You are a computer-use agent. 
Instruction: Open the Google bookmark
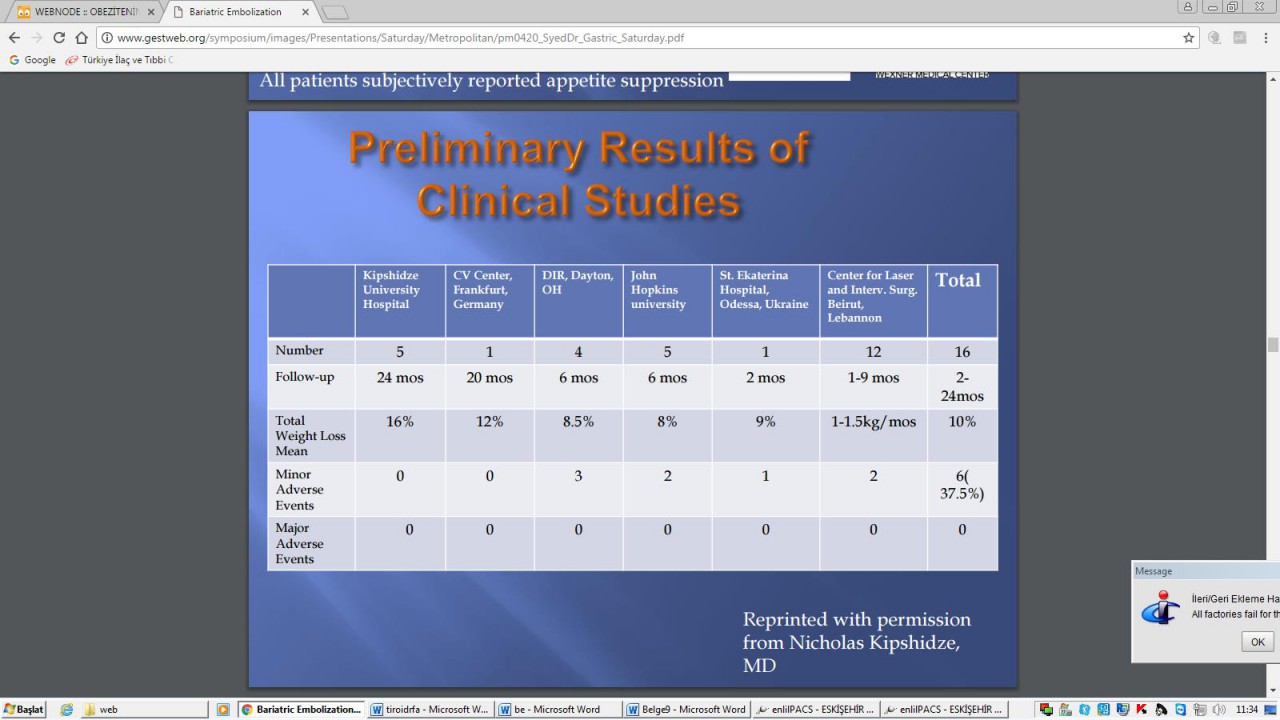click(32, 60)
